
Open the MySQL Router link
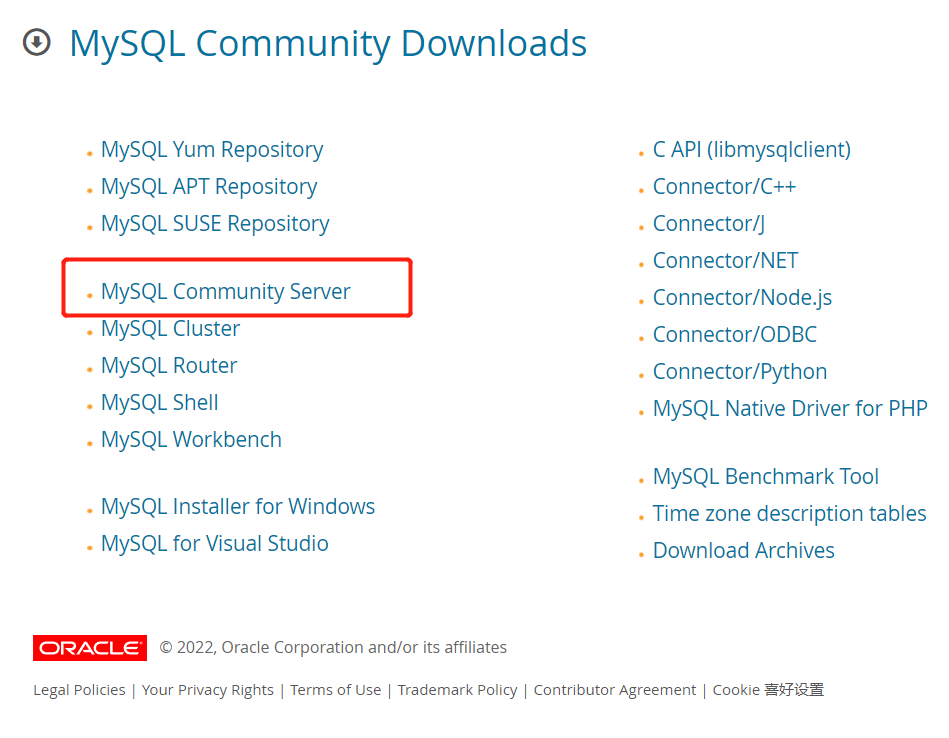(169, 365)
